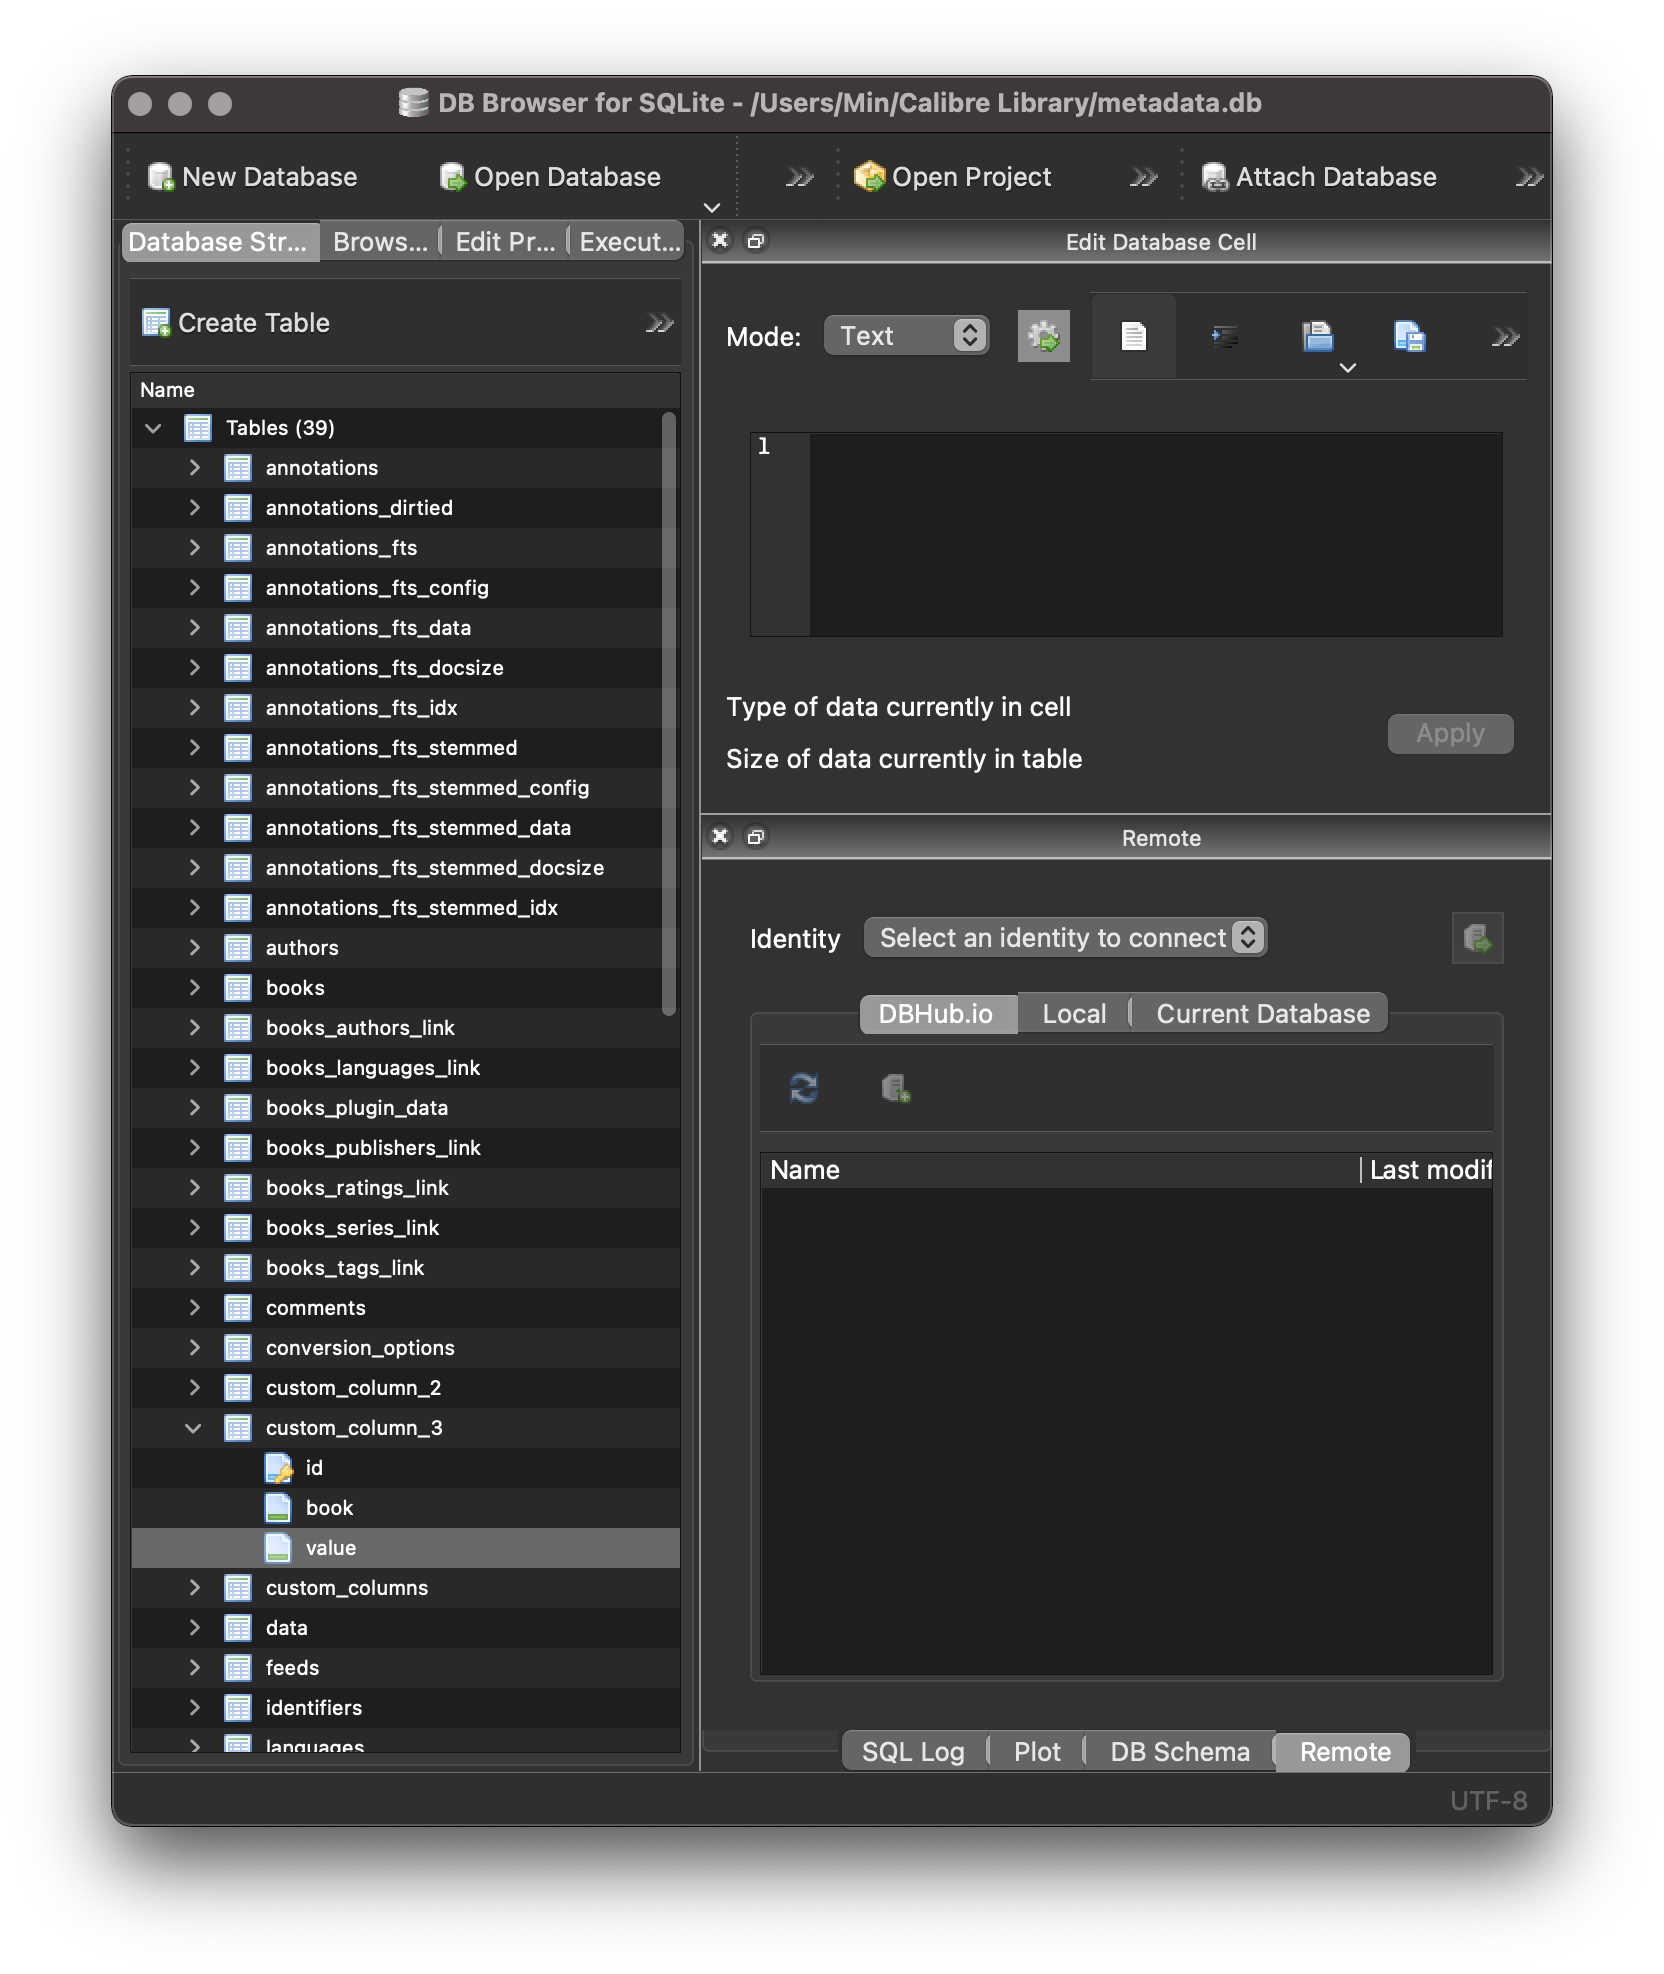Image resolution: width=1664 pixels, height=1974 pixels.
Task: Switch to the Current Database tab
Action: [x=1262, y=1014]
